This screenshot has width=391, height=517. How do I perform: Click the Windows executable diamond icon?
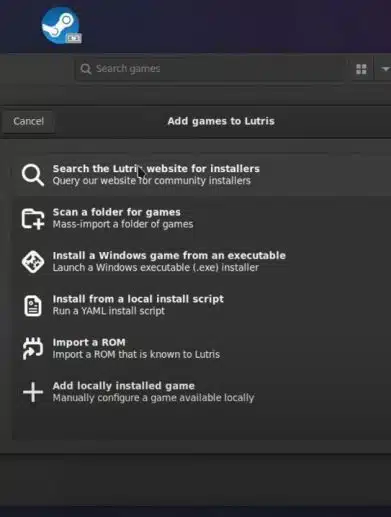[33, 262]
